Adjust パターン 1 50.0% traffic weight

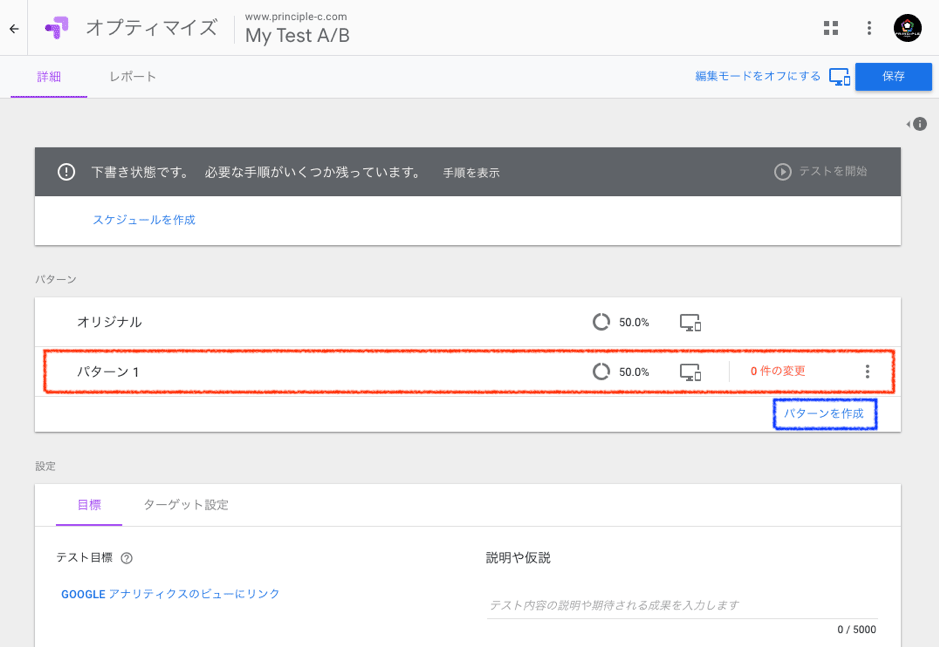pos(621,371)
